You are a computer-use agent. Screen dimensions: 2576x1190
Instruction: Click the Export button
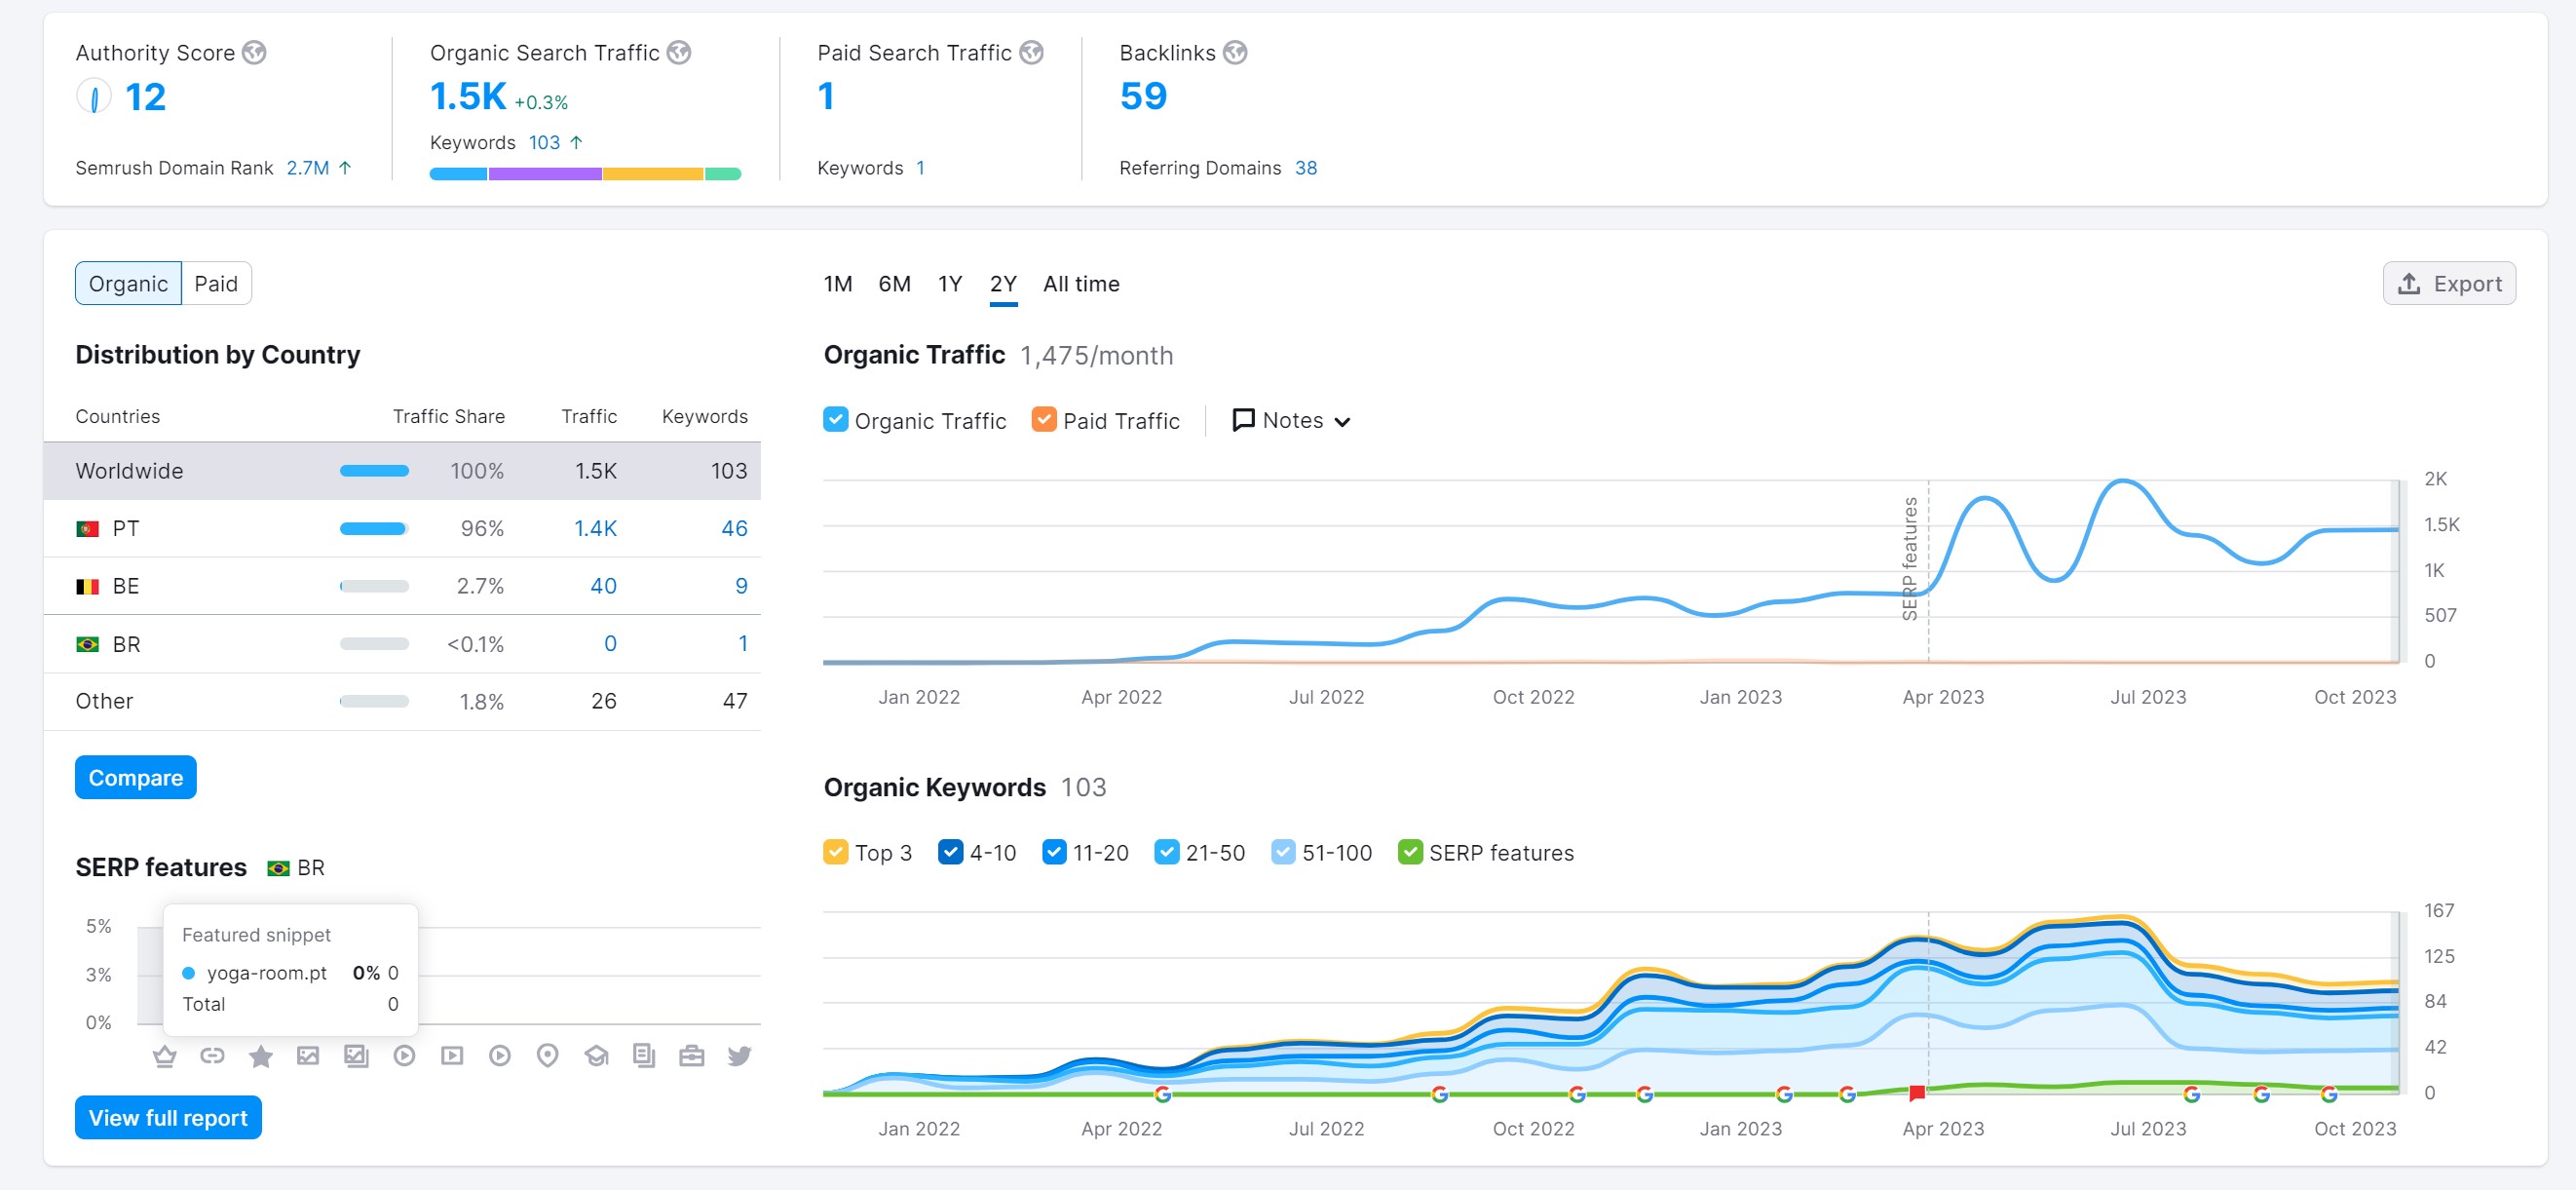coord(2449,283)
